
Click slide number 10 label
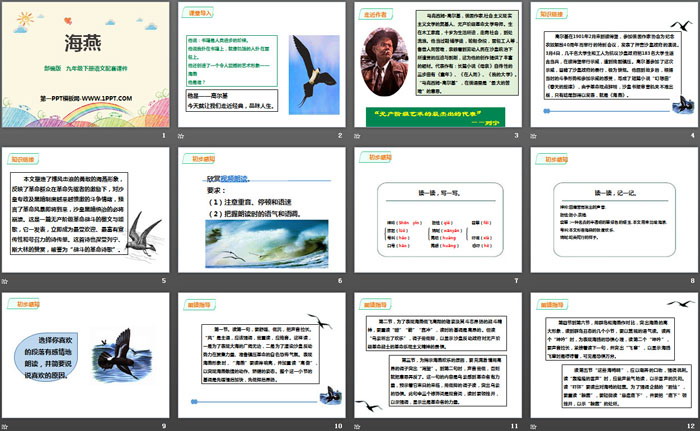[338, 426]
